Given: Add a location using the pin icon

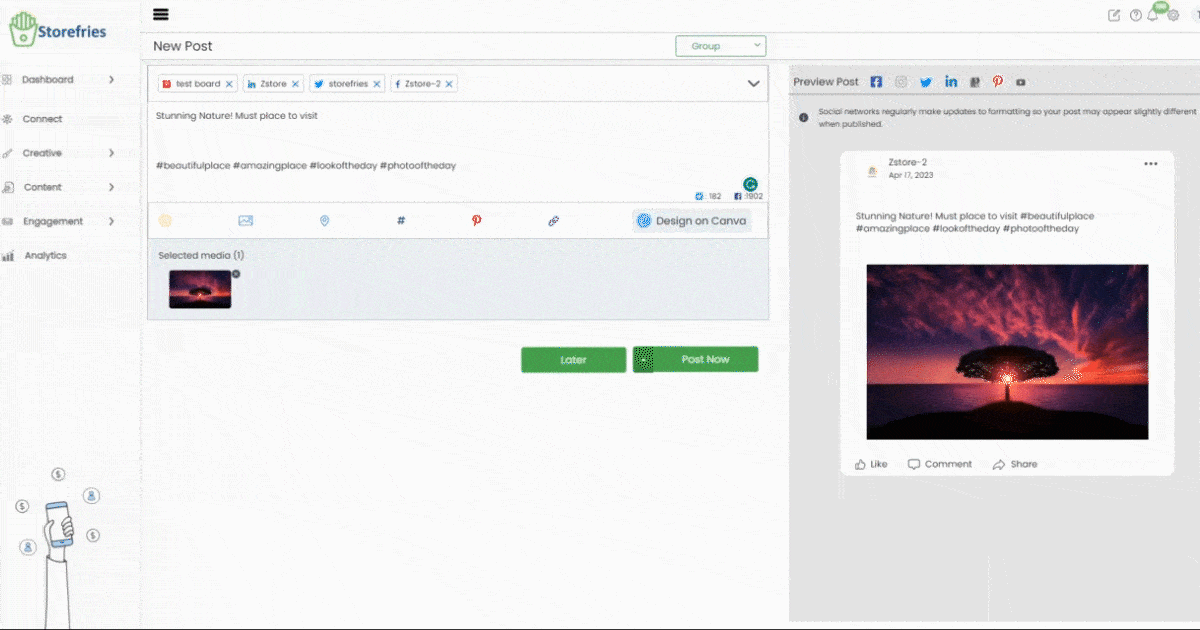Looking at the screenshot, I should point(324,221).
